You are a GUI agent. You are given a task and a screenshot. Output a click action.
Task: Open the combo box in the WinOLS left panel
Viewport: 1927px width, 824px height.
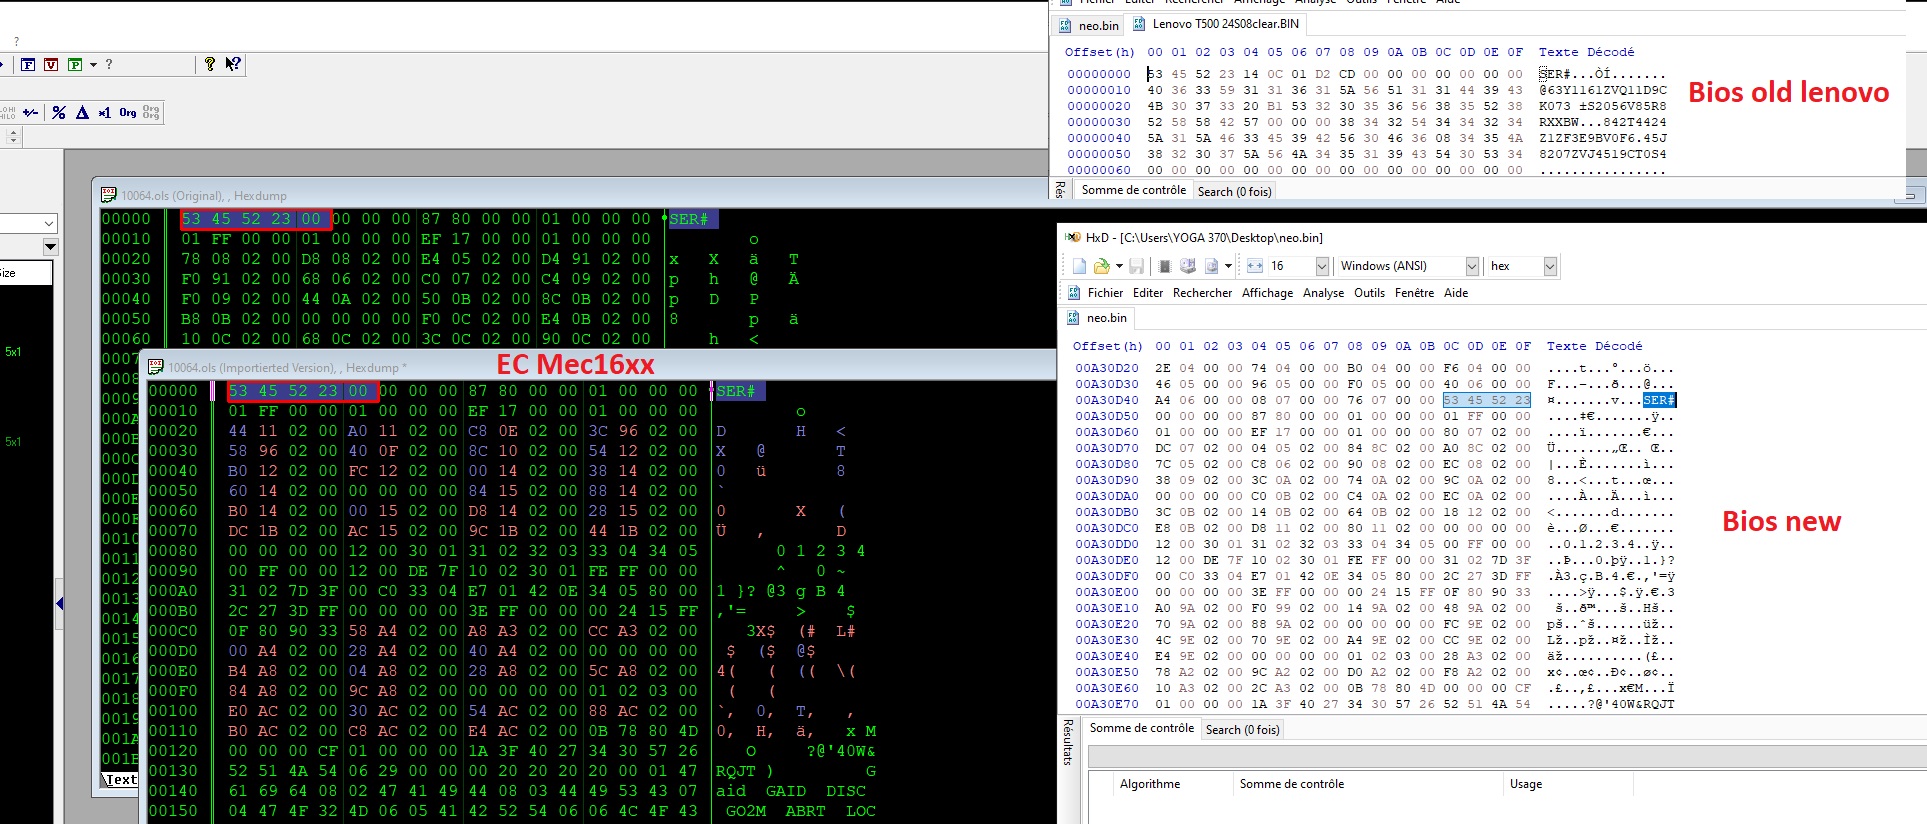[x=28, y=223]
